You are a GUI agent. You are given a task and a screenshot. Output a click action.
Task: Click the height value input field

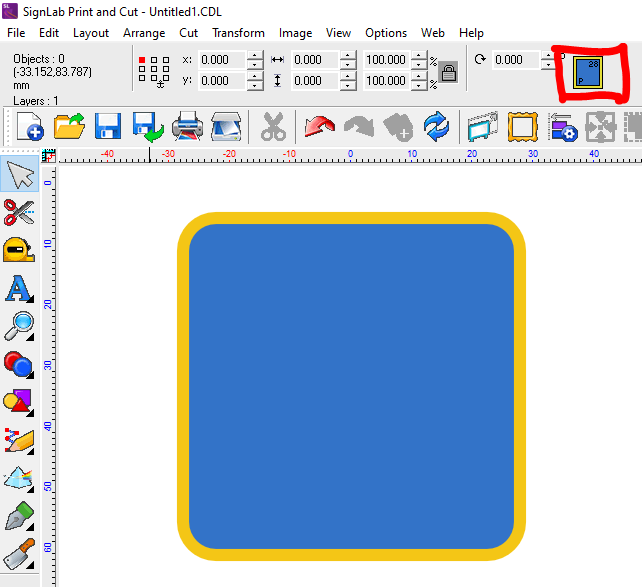pos(315,81)
